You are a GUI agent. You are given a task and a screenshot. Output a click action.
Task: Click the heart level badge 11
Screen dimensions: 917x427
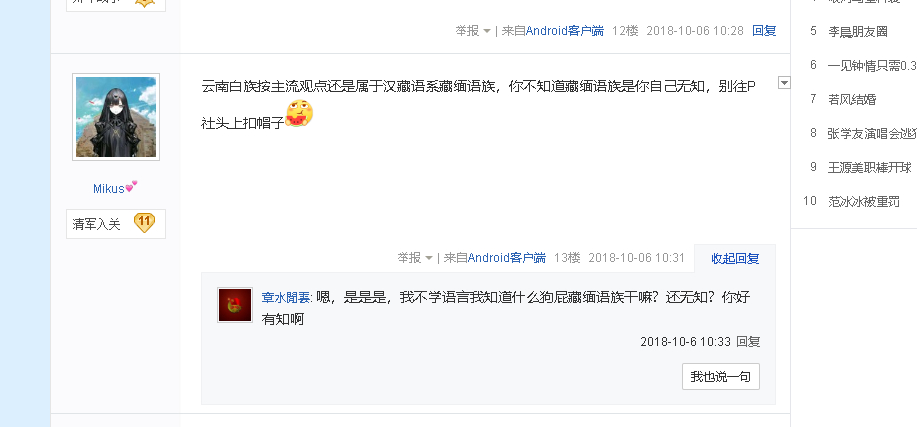tap(144, 223)
